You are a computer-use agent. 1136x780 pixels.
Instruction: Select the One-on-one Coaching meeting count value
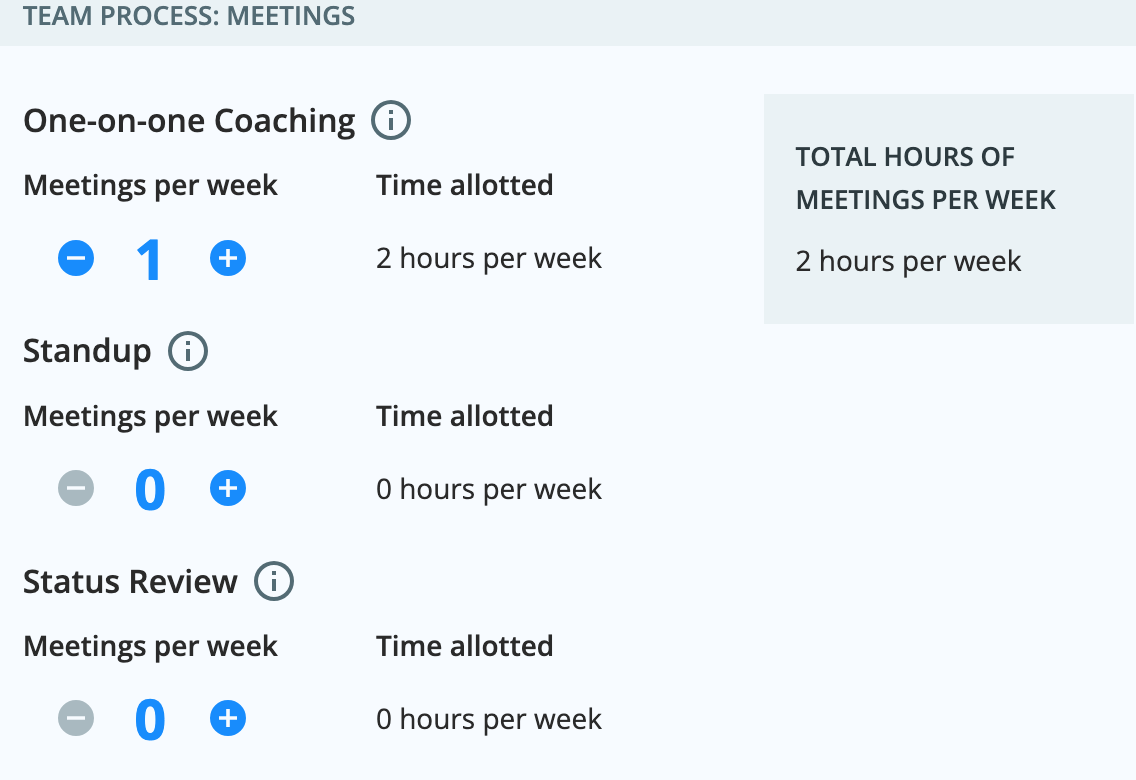(150, 261)
